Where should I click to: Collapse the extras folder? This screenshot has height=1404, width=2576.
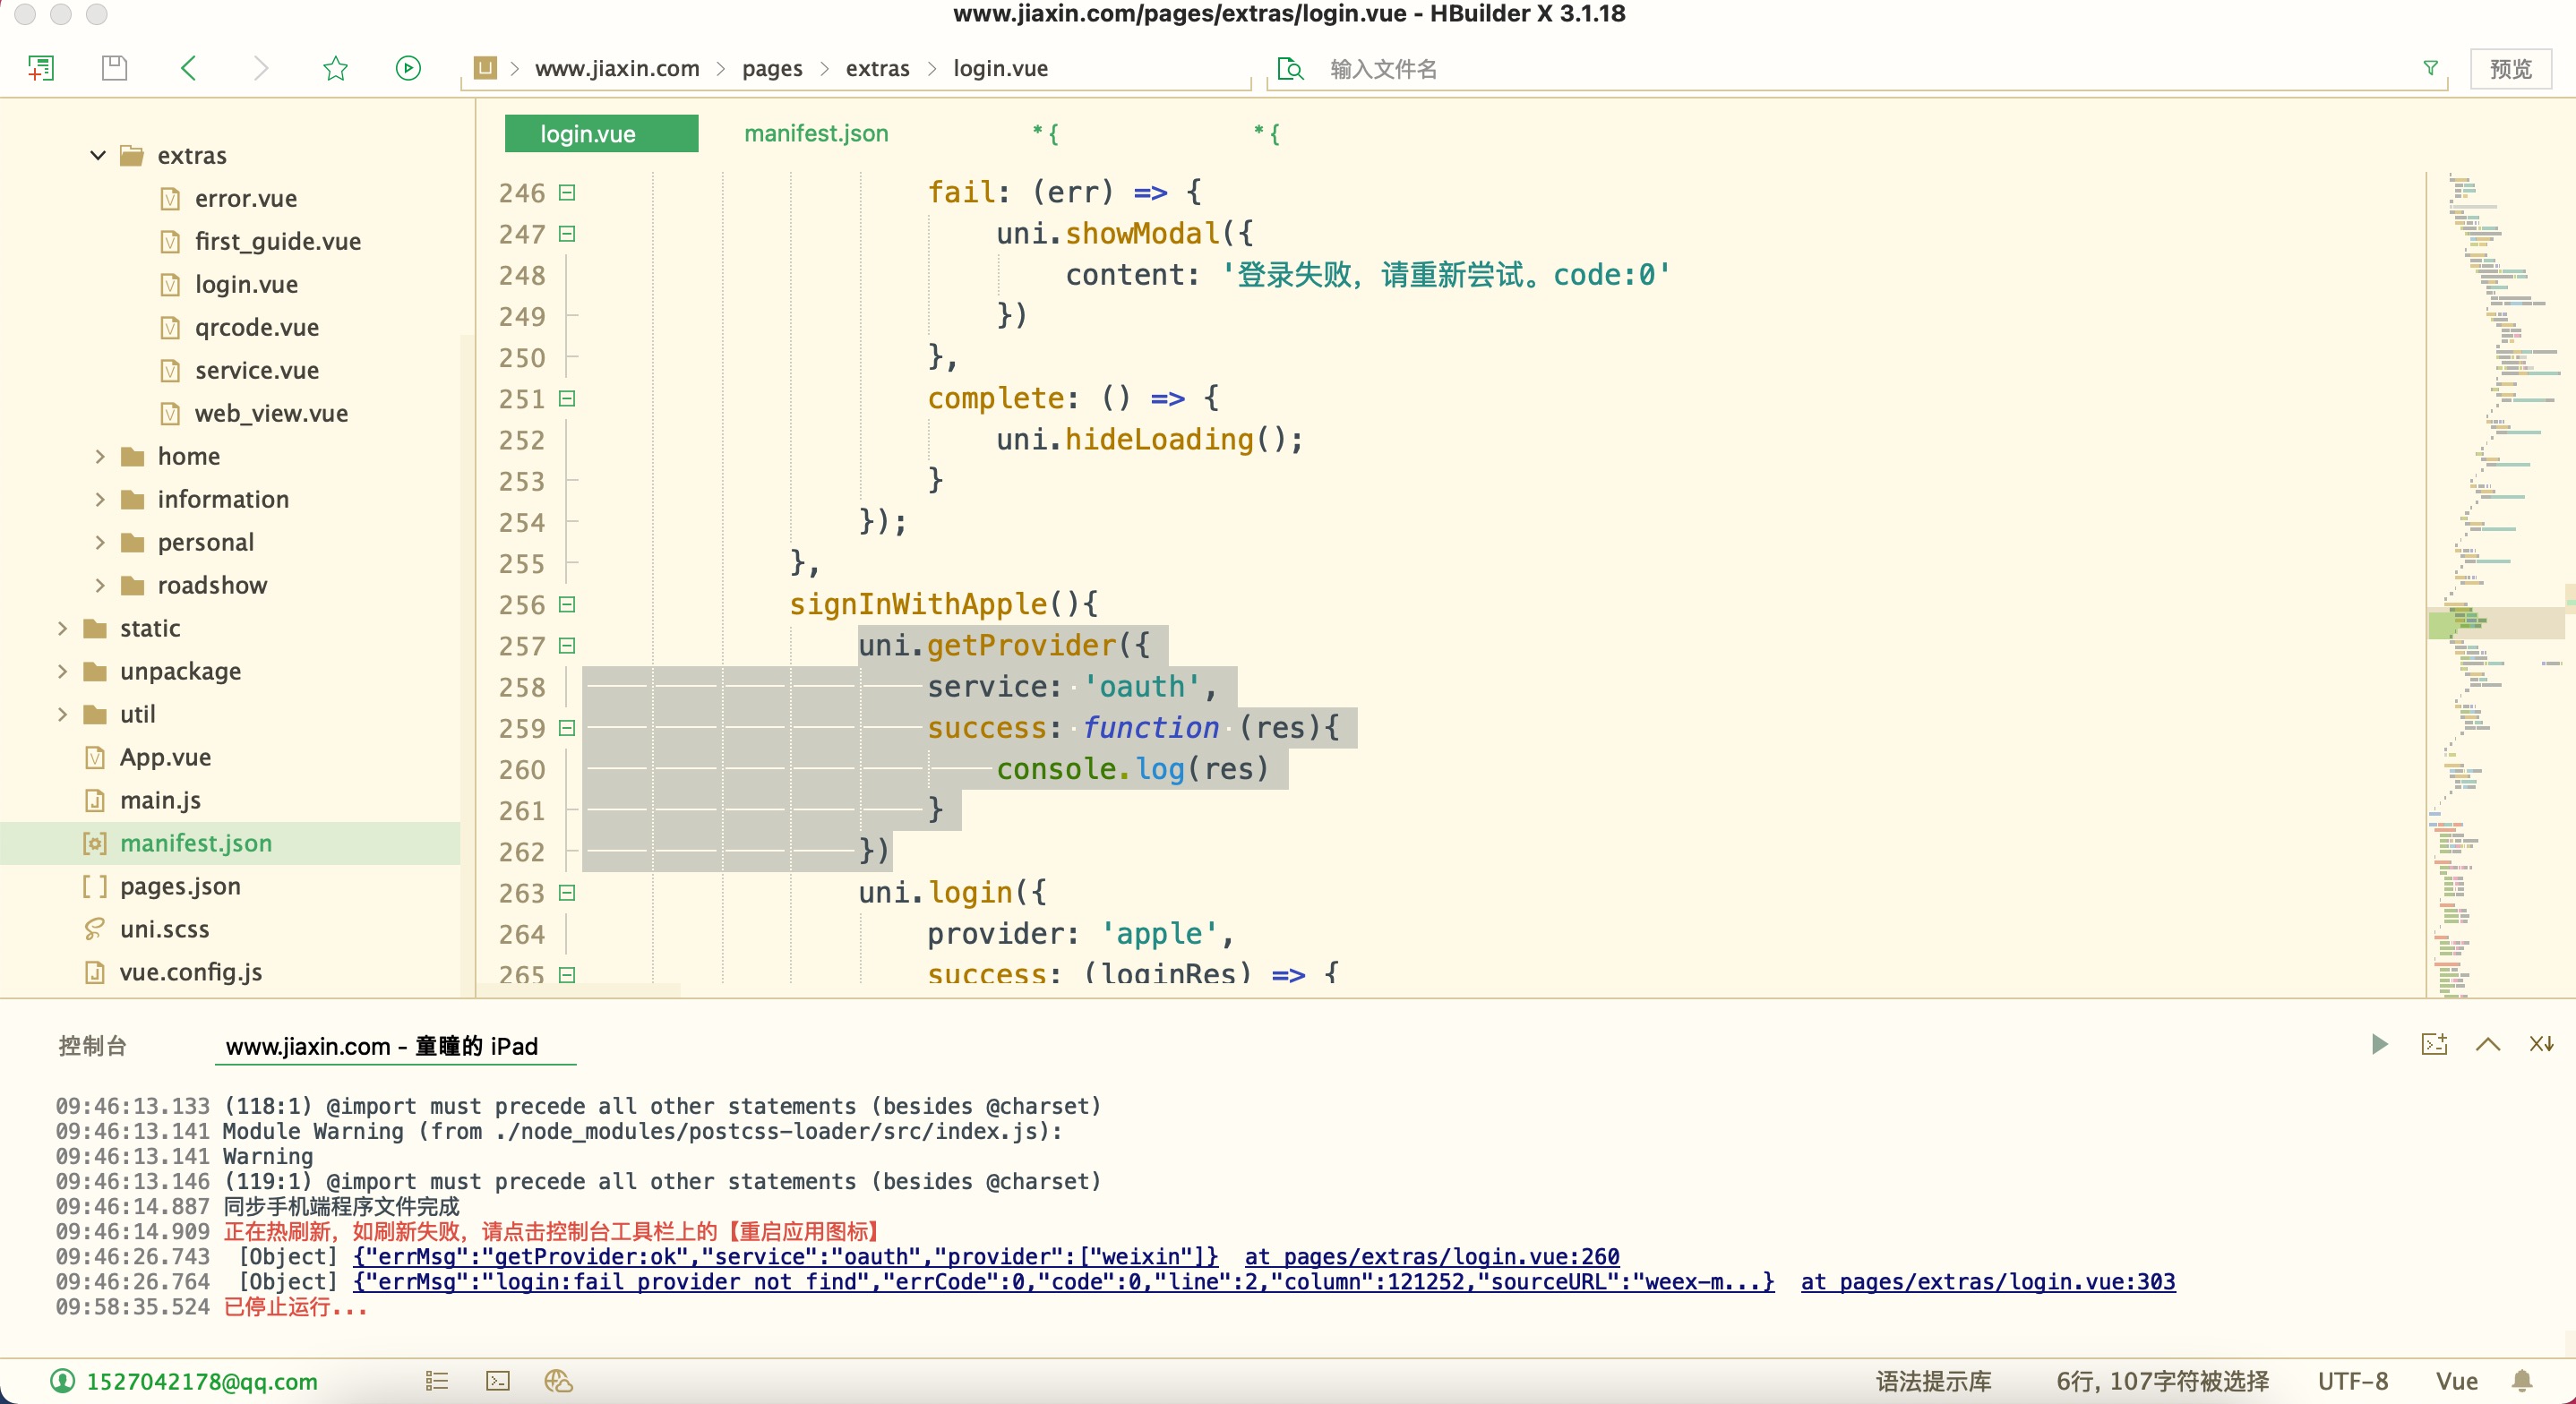pyautogui.click(x=98, y=155)
